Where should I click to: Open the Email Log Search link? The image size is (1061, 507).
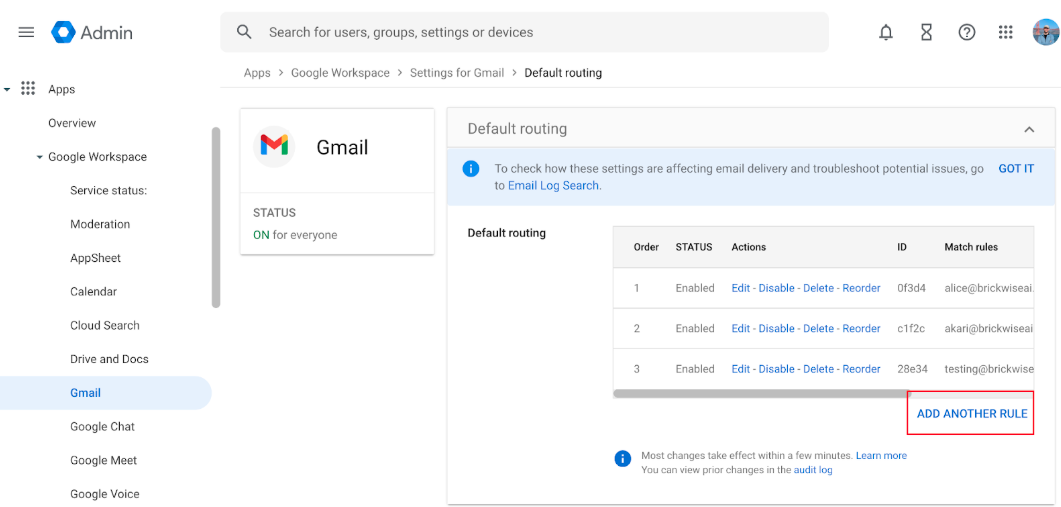click(x=554, y=185)
